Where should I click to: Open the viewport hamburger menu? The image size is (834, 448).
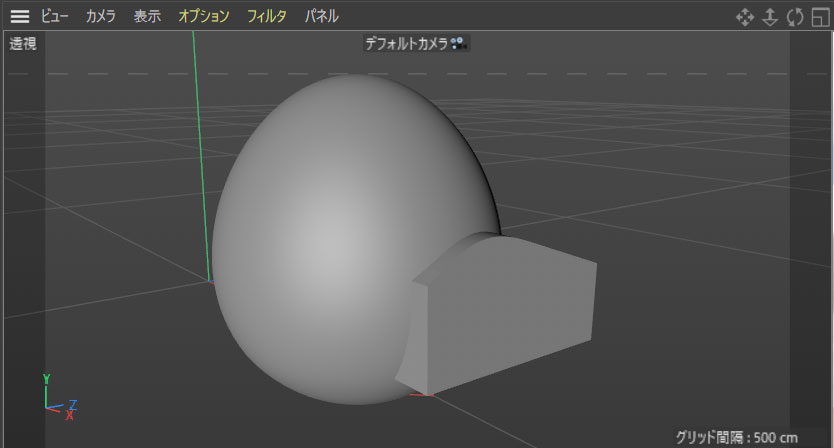pos(19,16)
